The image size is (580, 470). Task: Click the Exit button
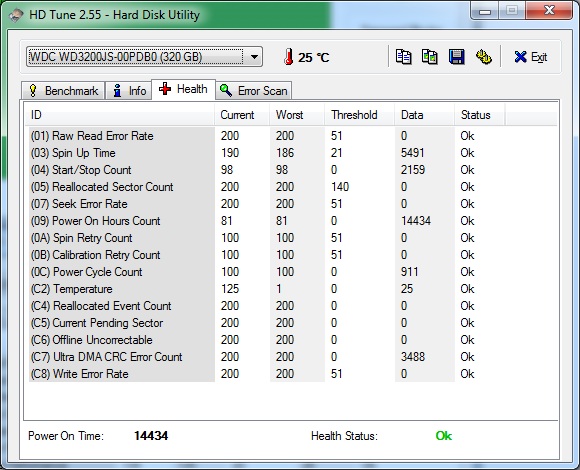[x=530, y=57]
